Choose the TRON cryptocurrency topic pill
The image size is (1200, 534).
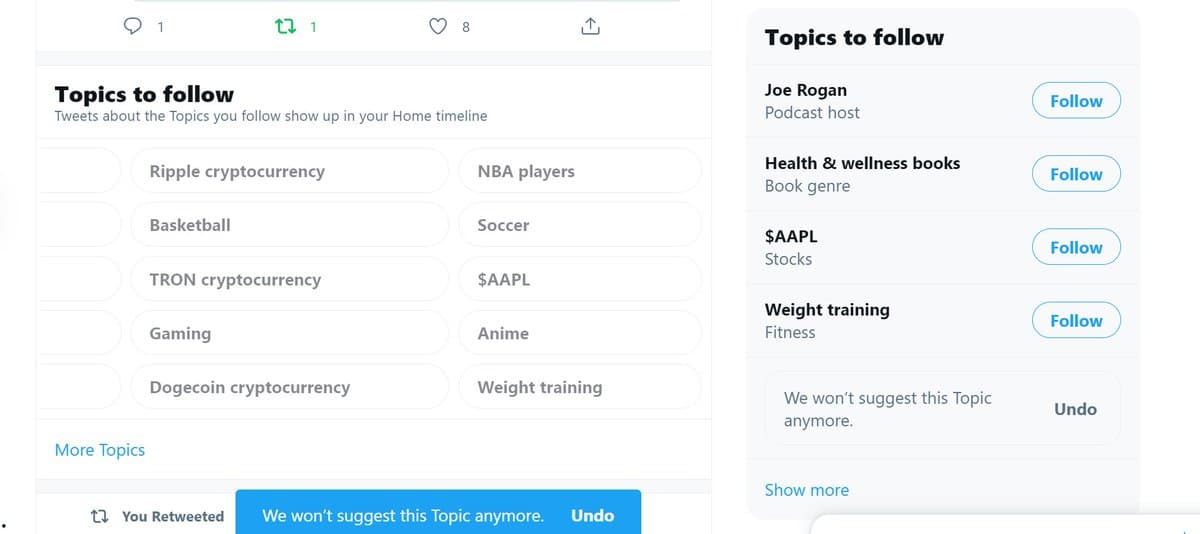pyautogui.click(x=289, y=280)
